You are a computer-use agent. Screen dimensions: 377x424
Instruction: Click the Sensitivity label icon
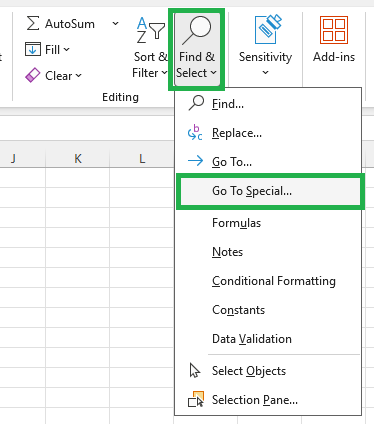pyautogui.click(x=268, y=29)
